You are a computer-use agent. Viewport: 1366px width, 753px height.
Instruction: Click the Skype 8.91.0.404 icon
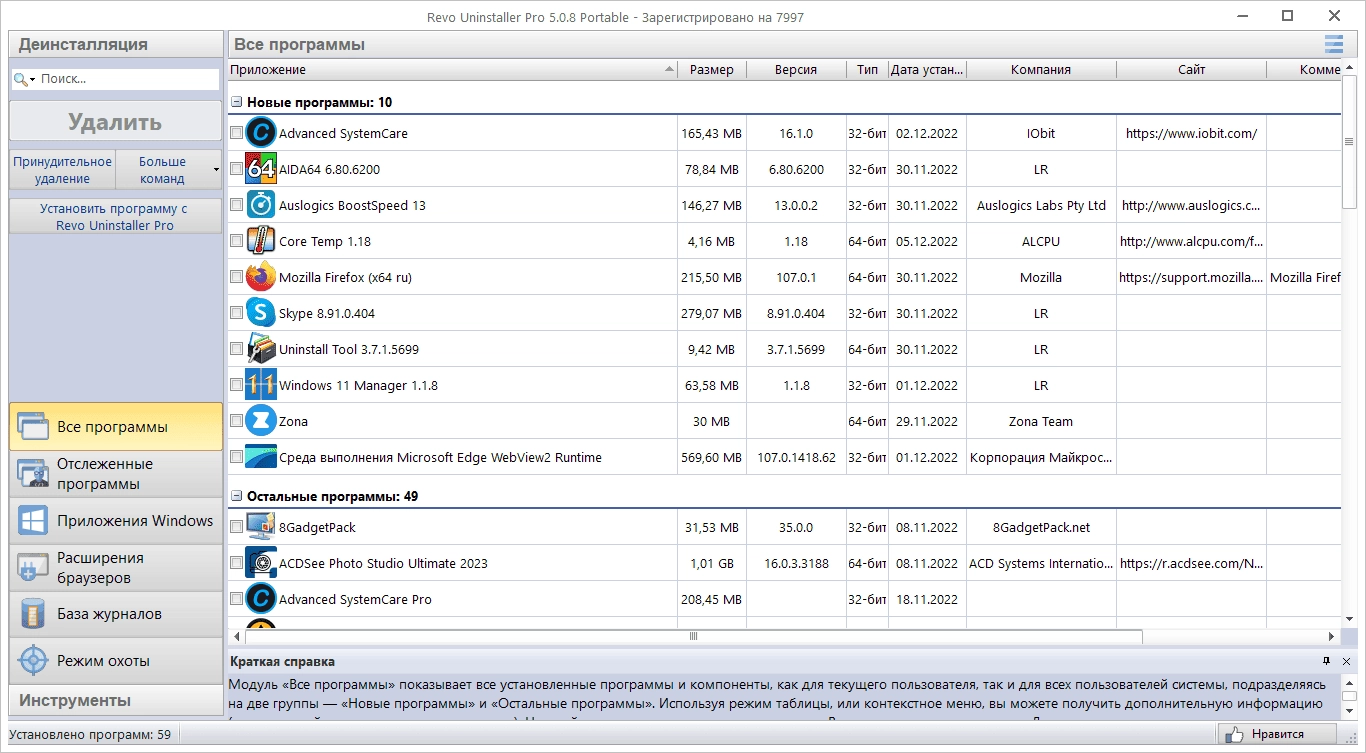(x=261, y=313)
